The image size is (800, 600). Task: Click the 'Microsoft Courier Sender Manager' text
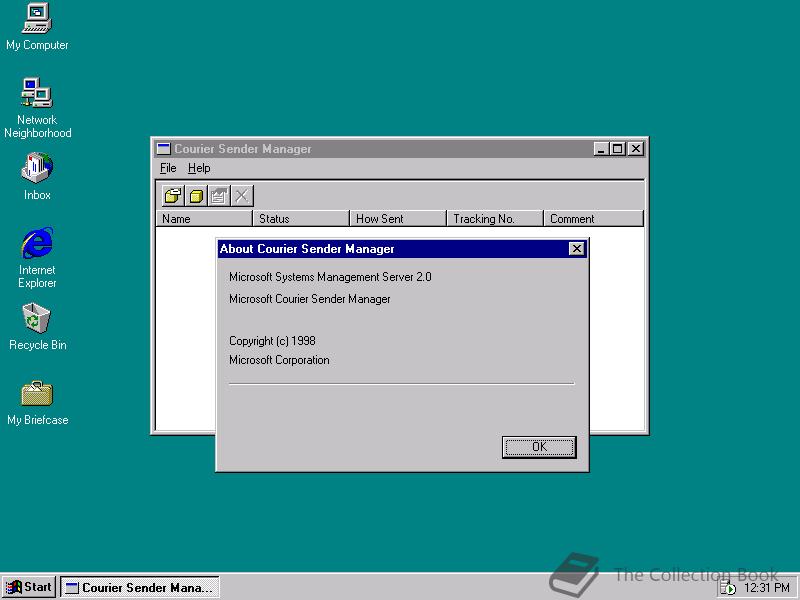point(310,299)
